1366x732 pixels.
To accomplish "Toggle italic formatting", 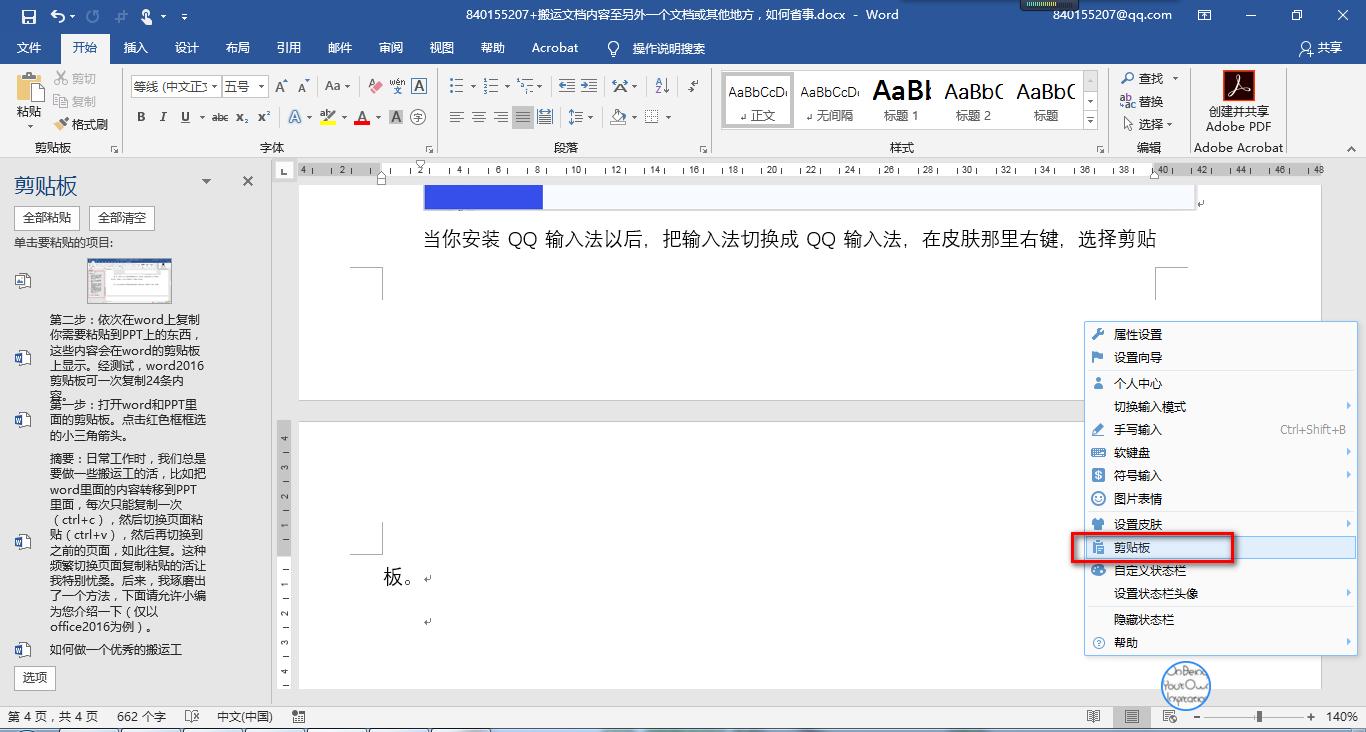I will coord(163,117).
